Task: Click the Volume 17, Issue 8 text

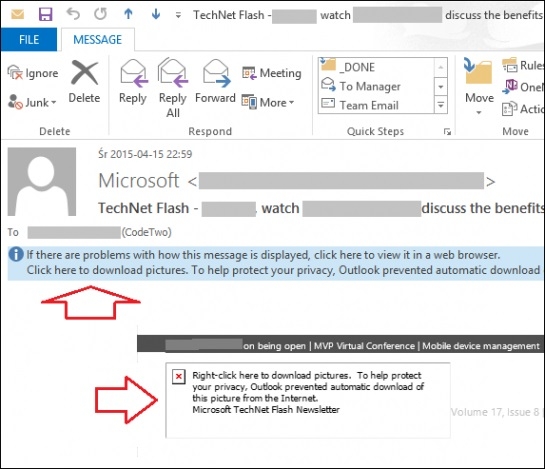Action: click(495, 412)
